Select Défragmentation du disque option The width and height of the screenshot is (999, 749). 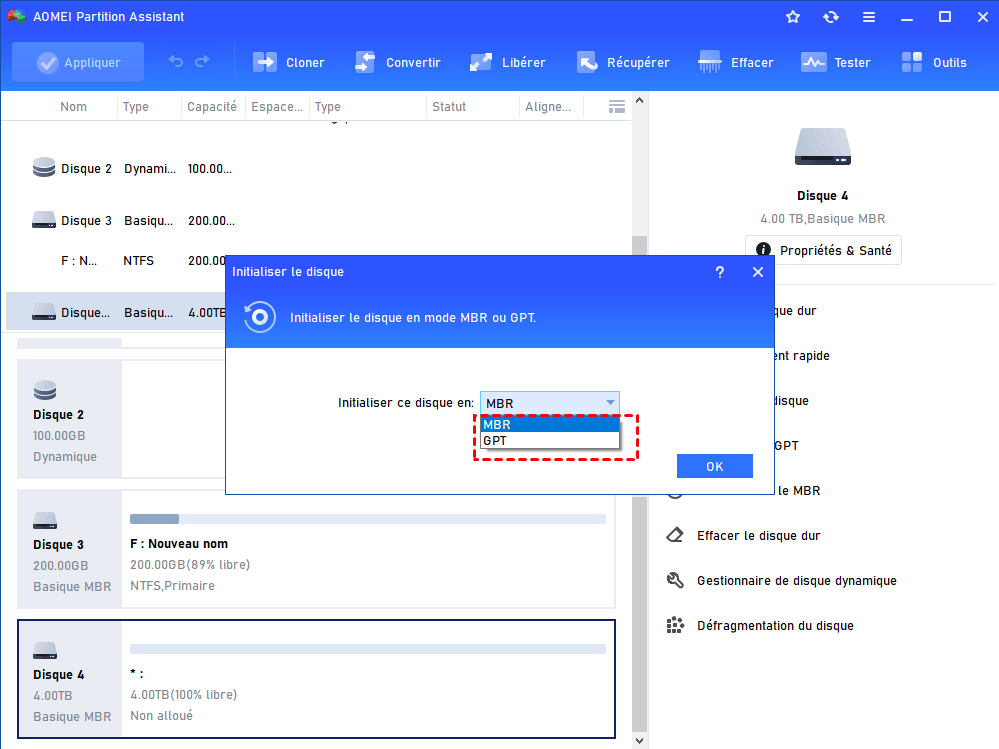click(x=775, y=626)
